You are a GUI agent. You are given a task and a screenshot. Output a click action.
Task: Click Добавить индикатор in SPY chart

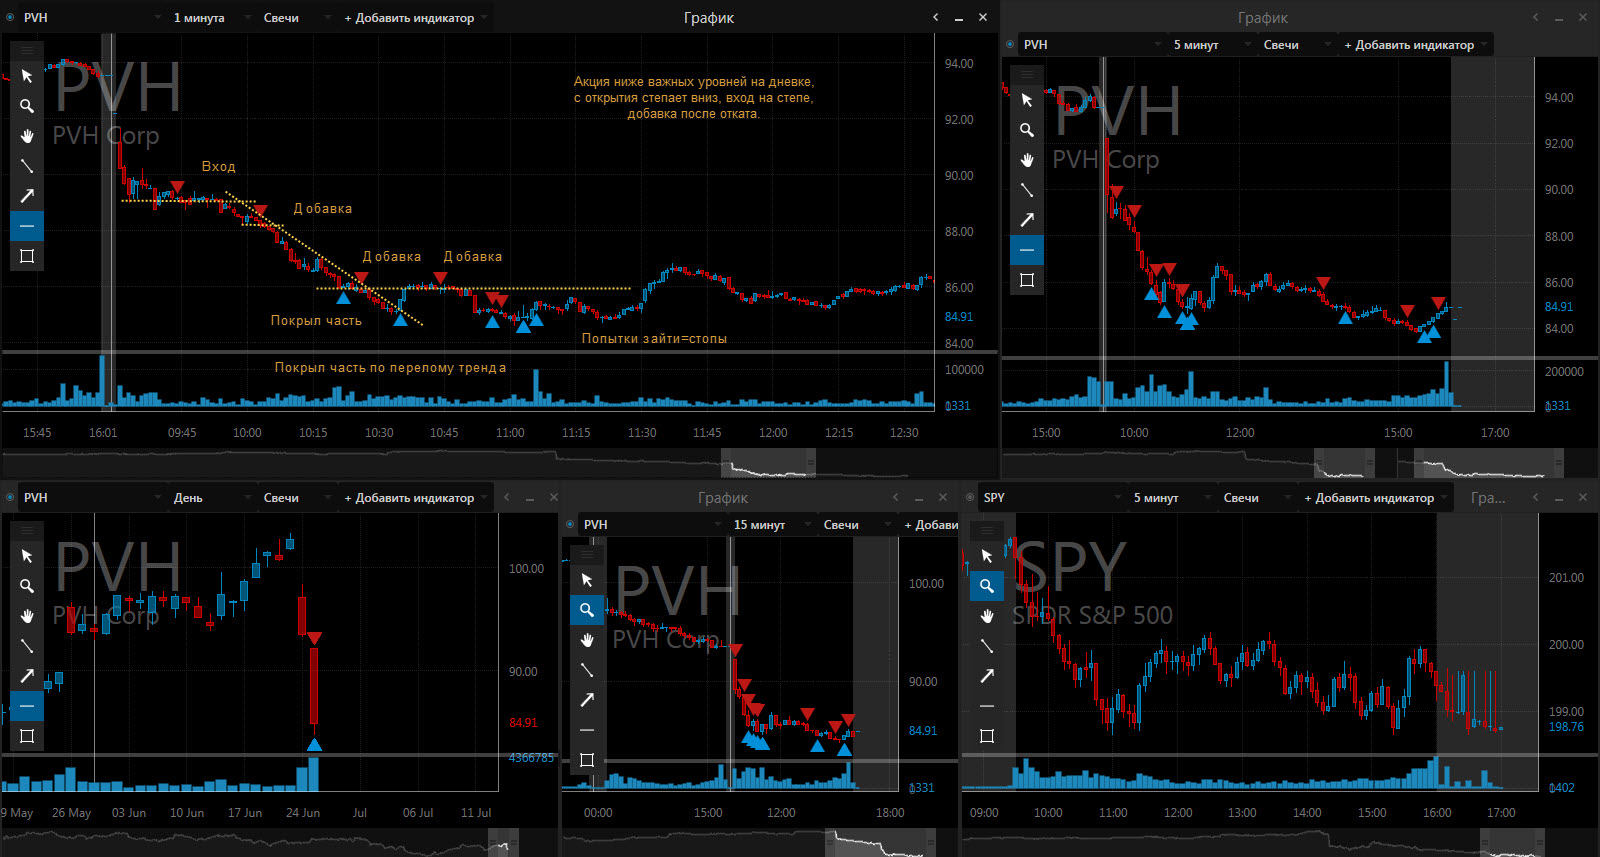click(1375, 497)
